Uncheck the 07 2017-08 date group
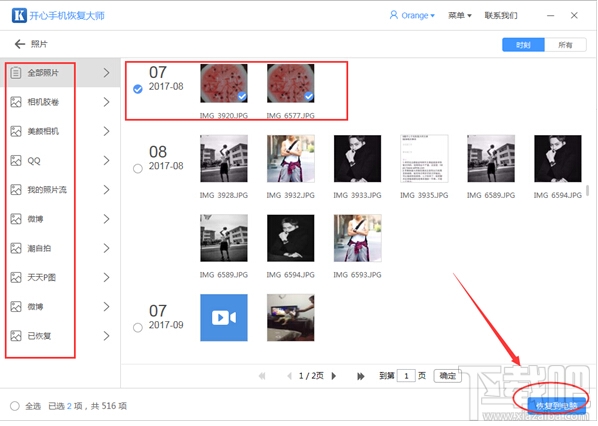This screenshot has height=426, width=598. pos(138,89)
